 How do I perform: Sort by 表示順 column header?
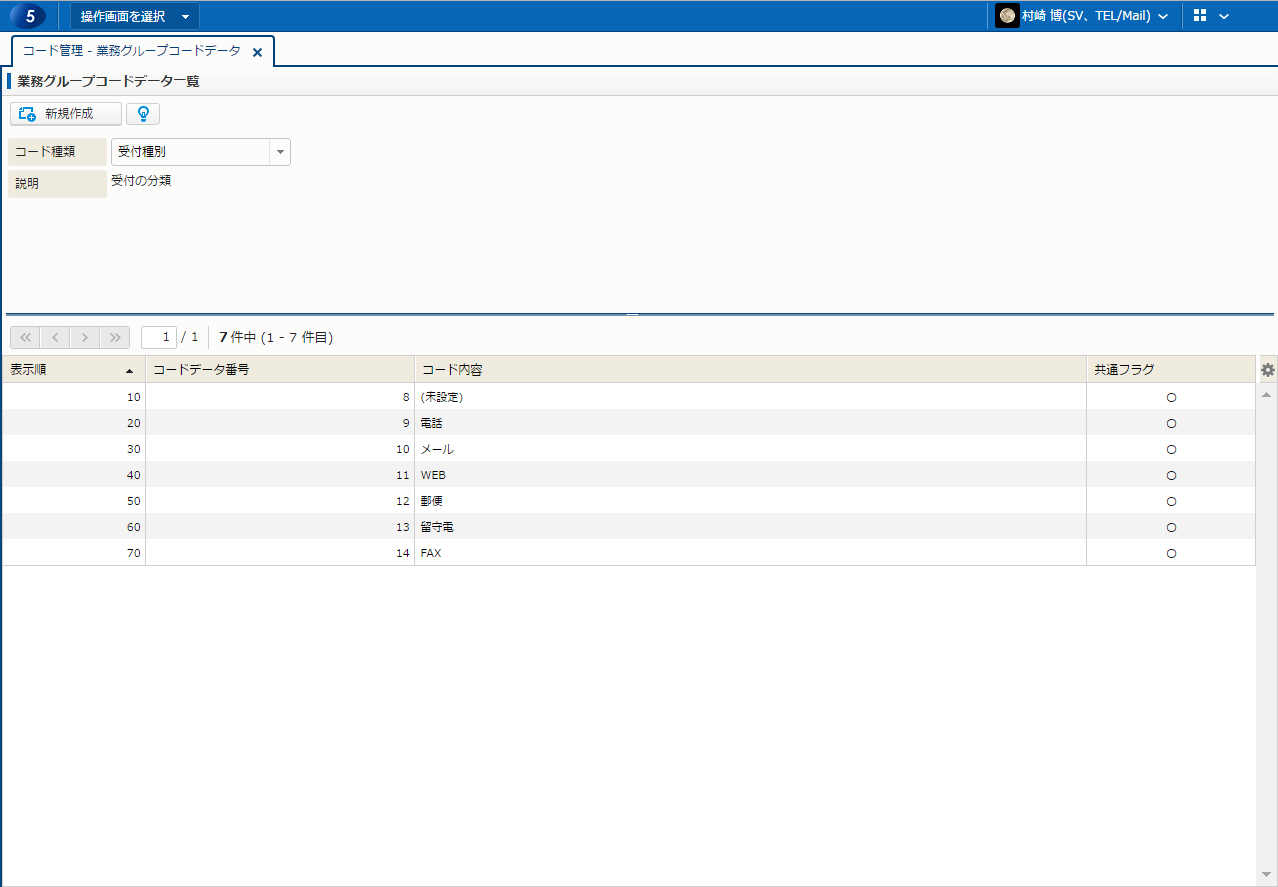(72, 370)
